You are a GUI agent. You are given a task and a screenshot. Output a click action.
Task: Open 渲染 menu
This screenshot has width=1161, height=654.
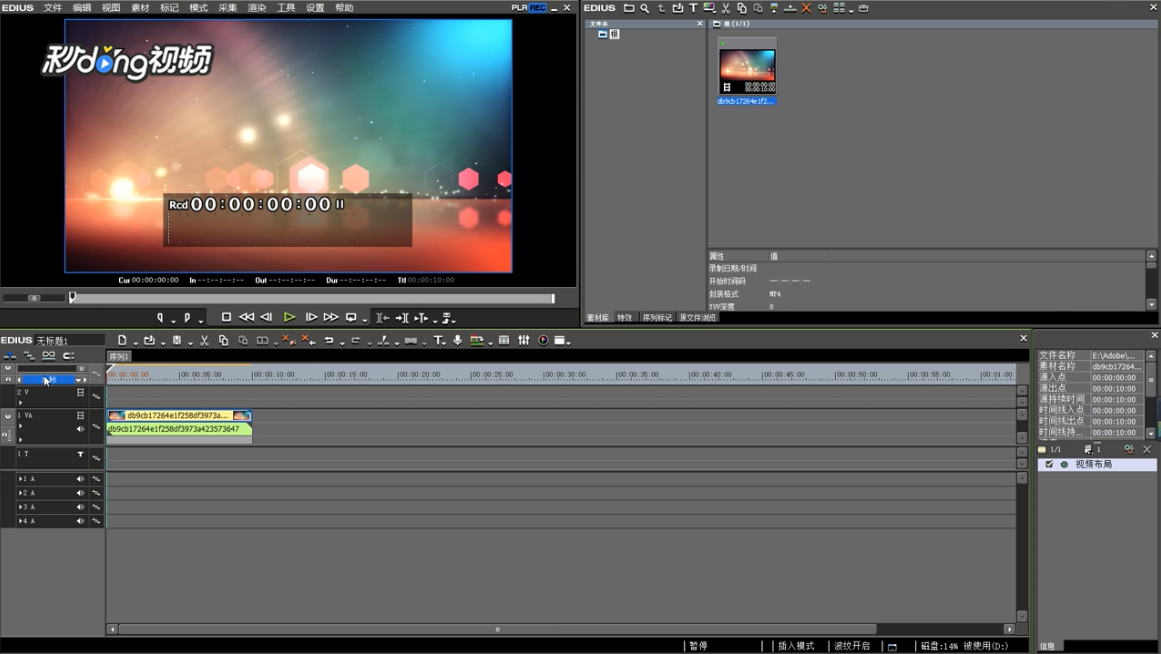click(257, 7)
